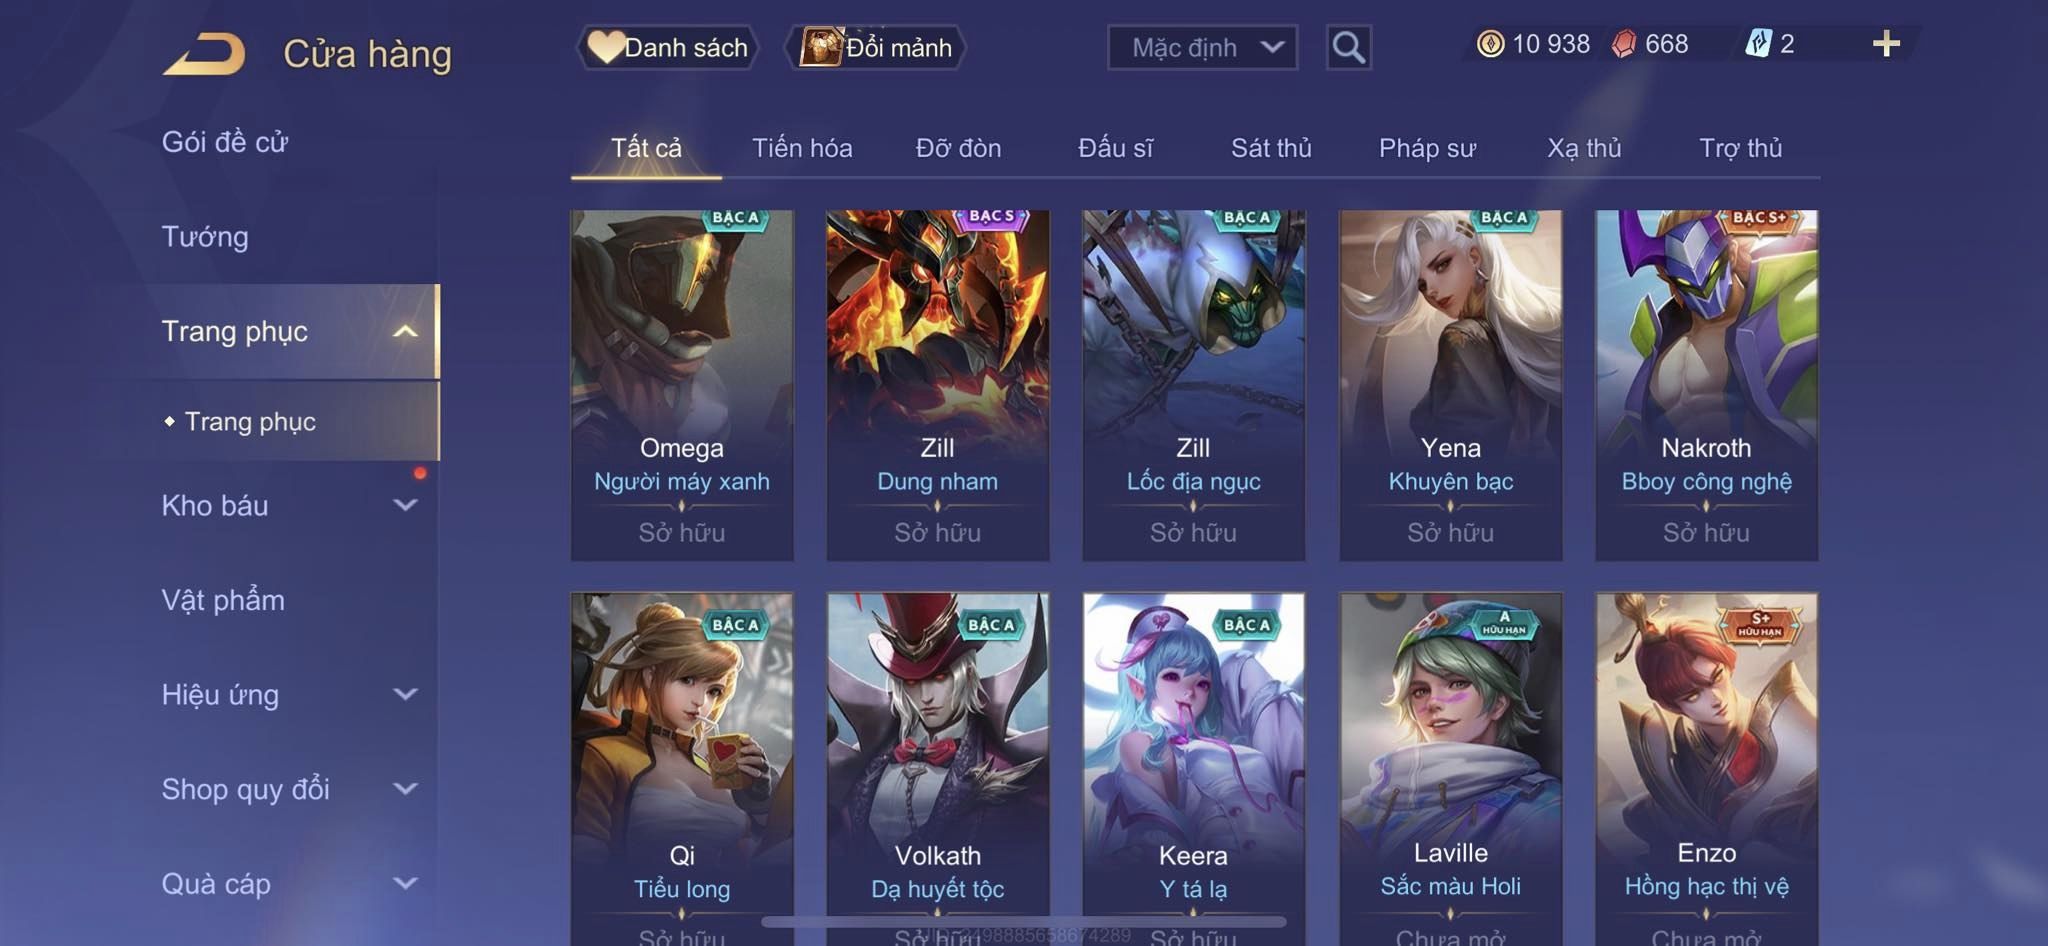This screenshot has width=2048, height=946.
Task: Click the red ruby currency icon
Action: pos(1624,44)
